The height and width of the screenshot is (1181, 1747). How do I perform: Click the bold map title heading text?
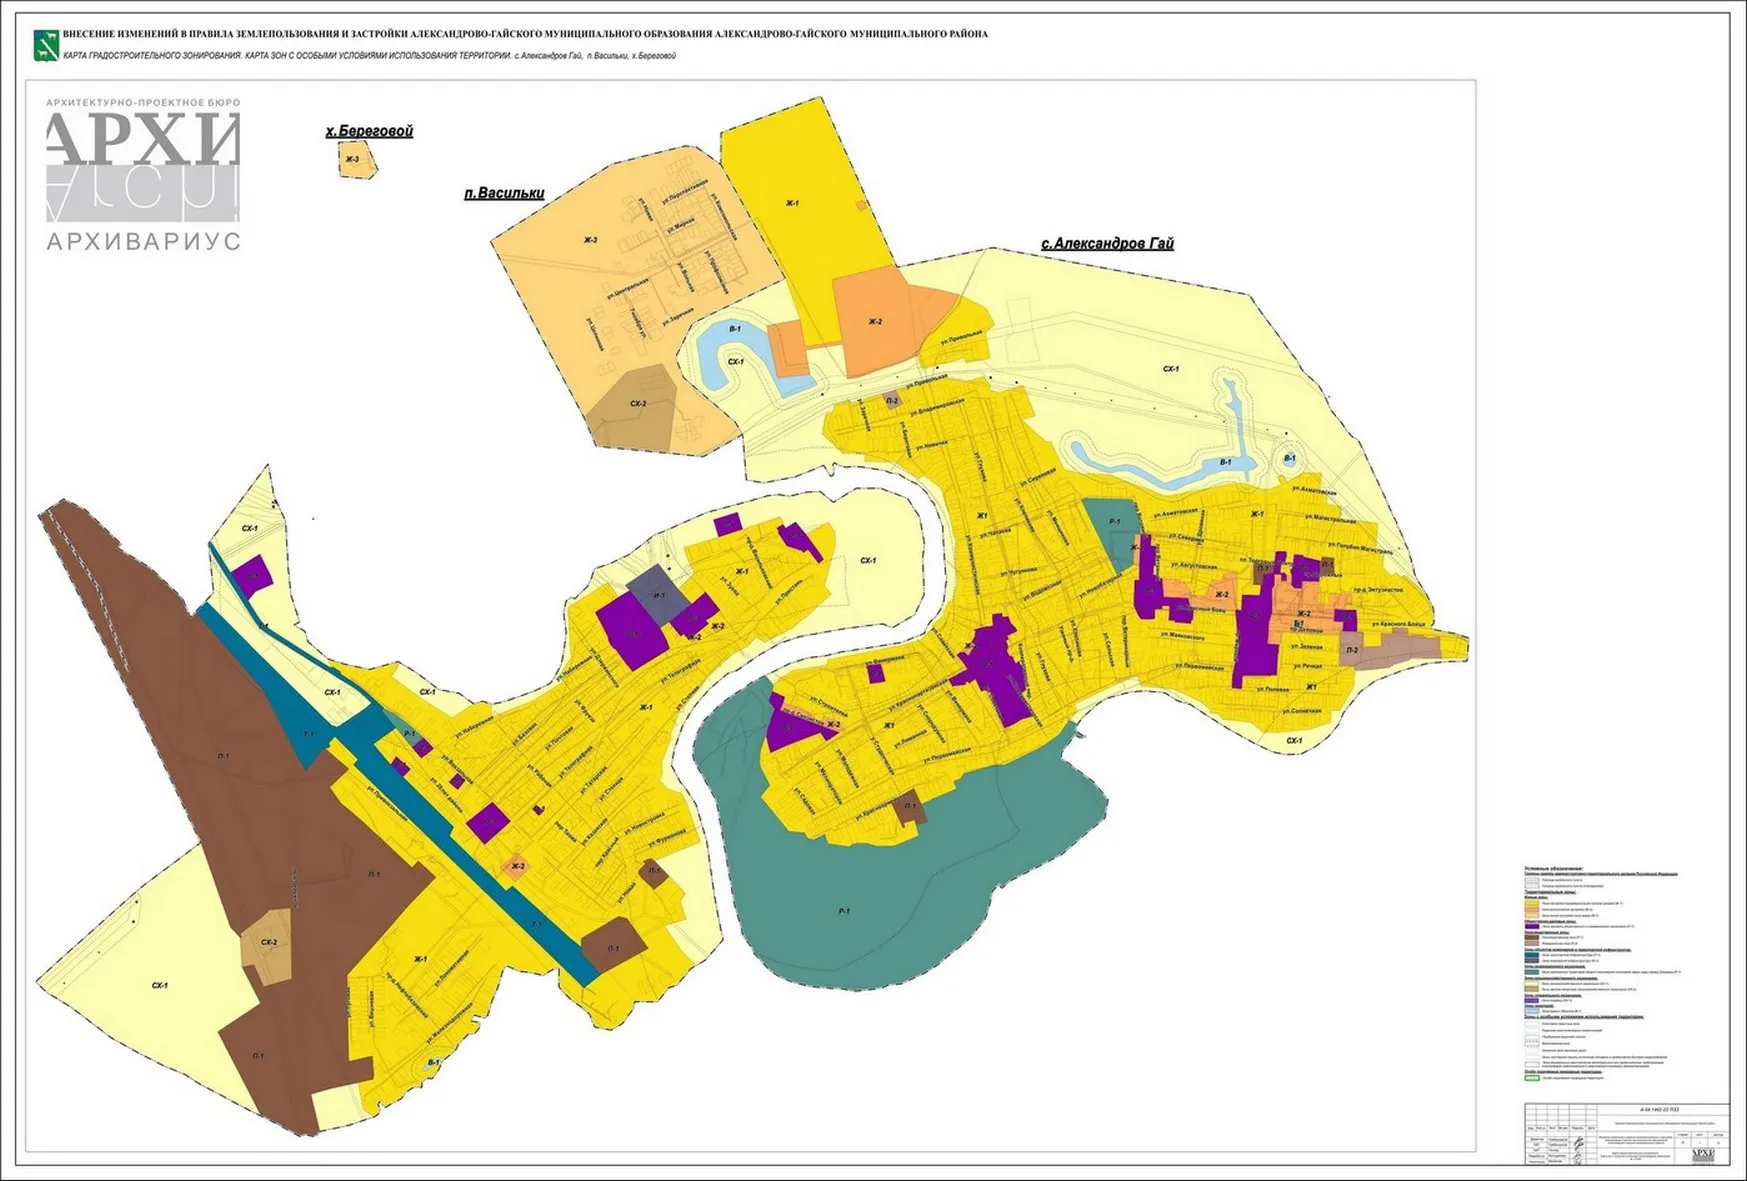pyautogui.click(x=525, y=34)
